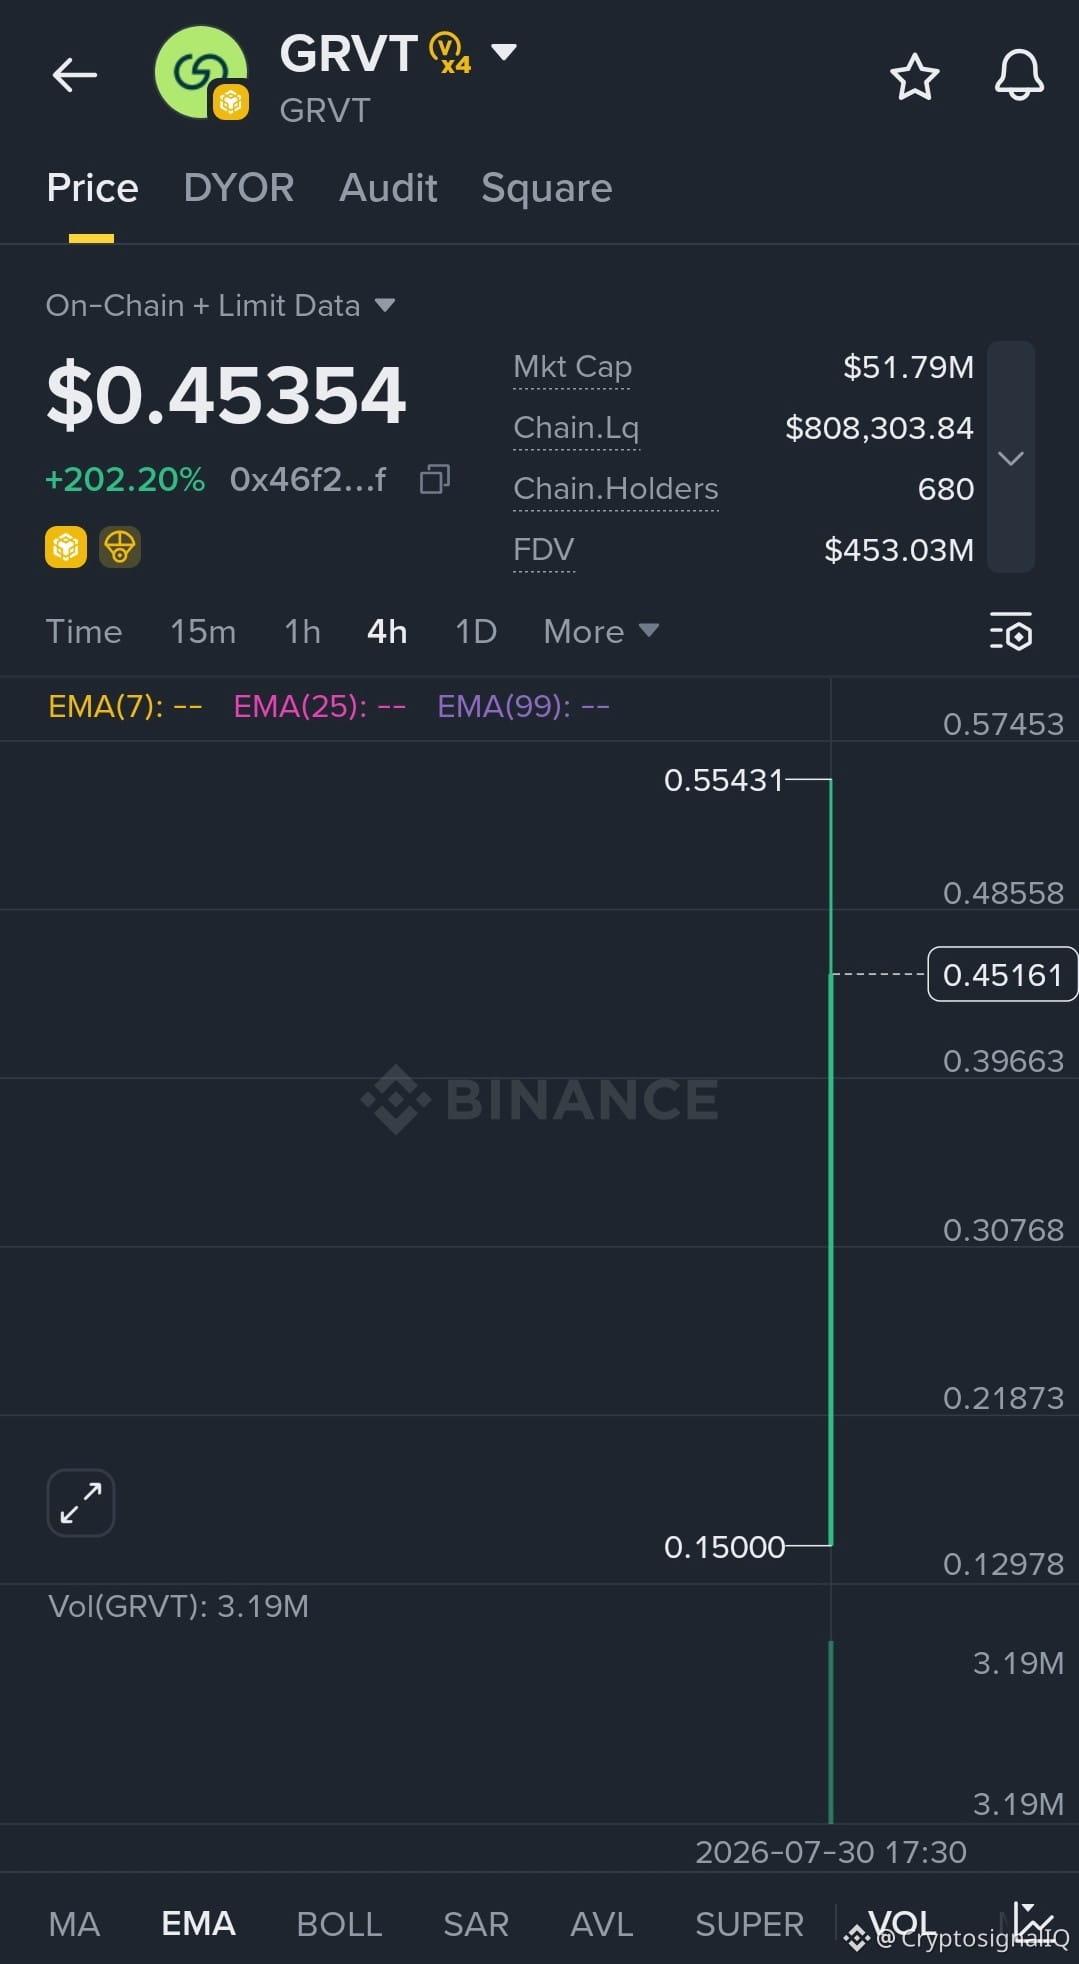Expand chart to fullscreen with arrows icon
The height and width of the screenshot is (1964, 1079).
click(x=81, y=1502)
